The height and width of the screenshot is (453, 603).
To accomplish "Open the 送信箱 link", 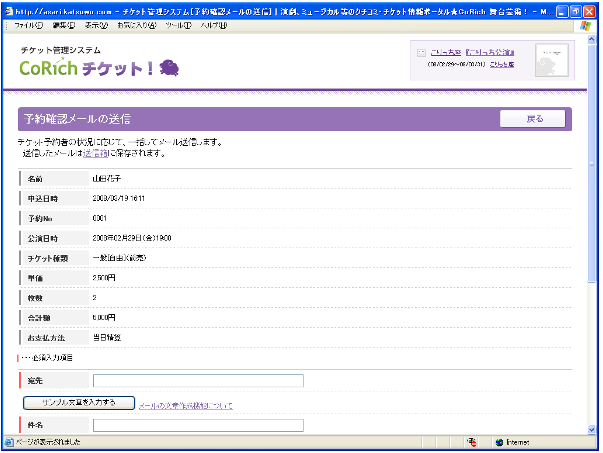I will pos(96,154).
